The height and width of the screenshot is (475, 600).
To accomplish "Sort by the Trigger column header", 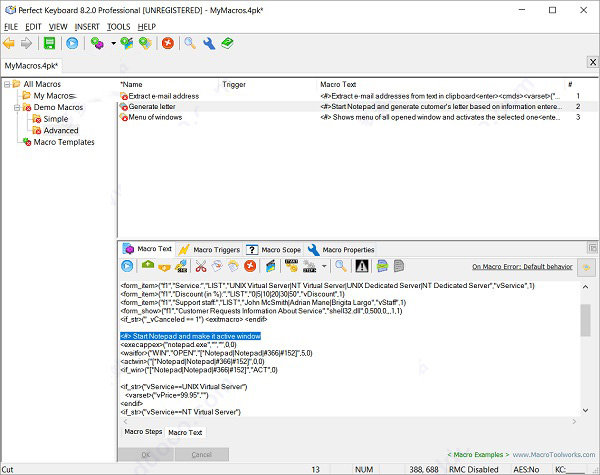I will pos(268,85).
